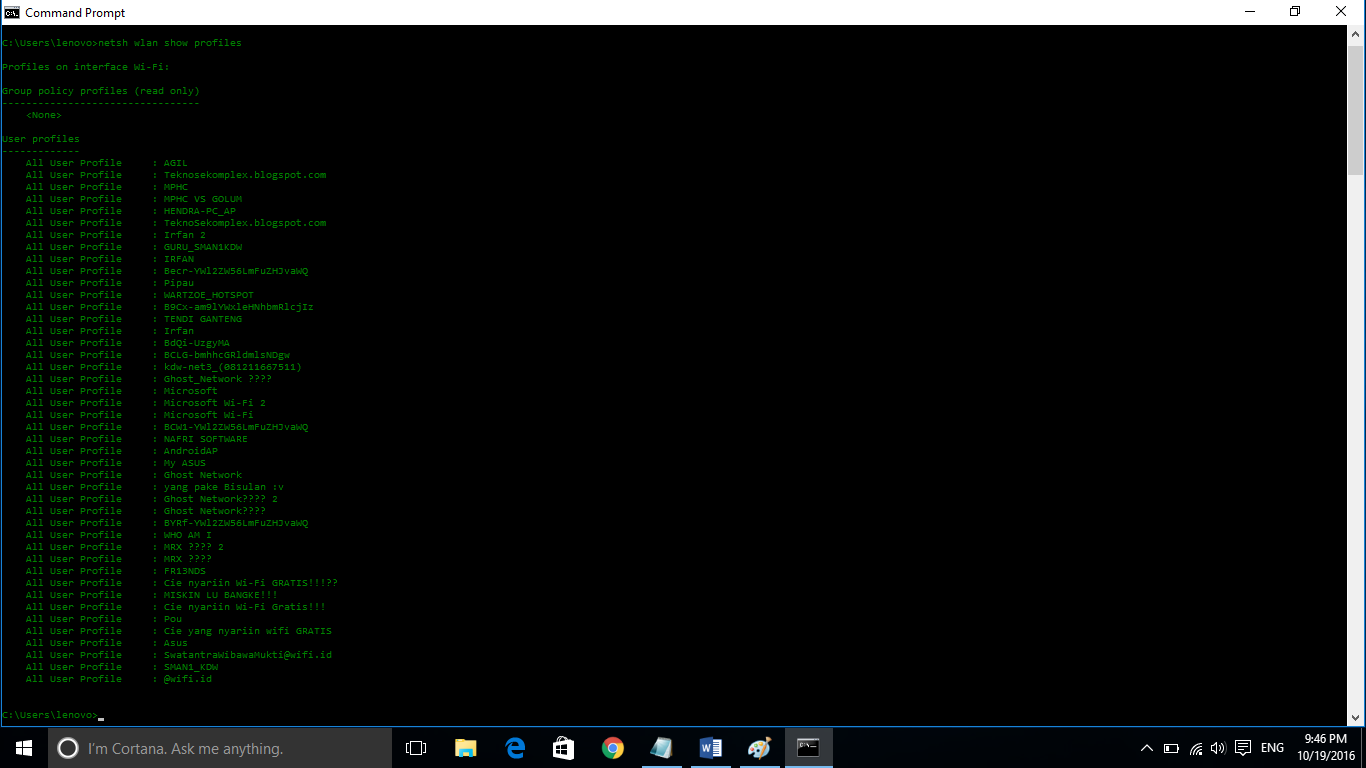Open the Windows Store from the taskbar
The image size is (1366, 768).
pos(563,747)
